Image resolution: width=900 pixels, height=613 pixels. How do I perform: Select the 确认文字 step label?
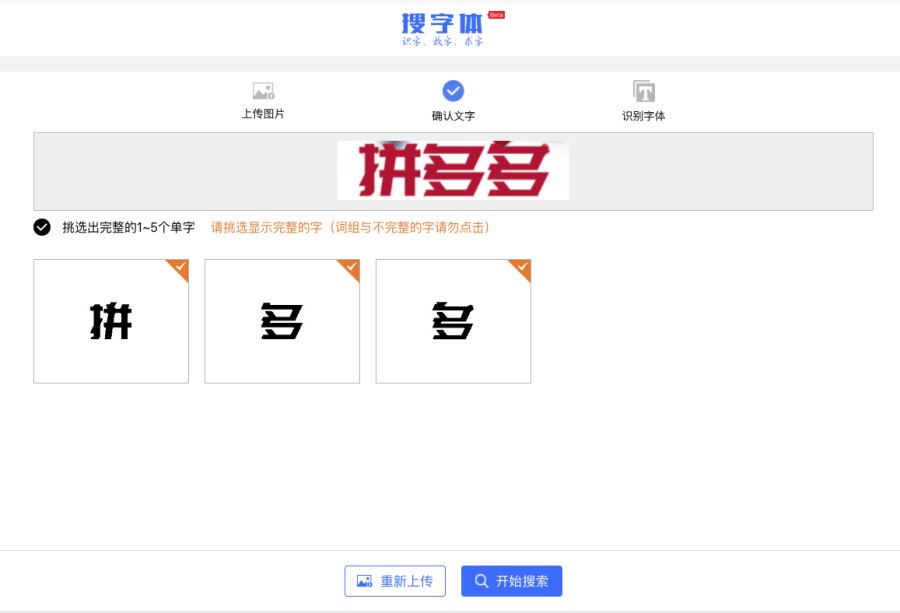click(453, 116)
